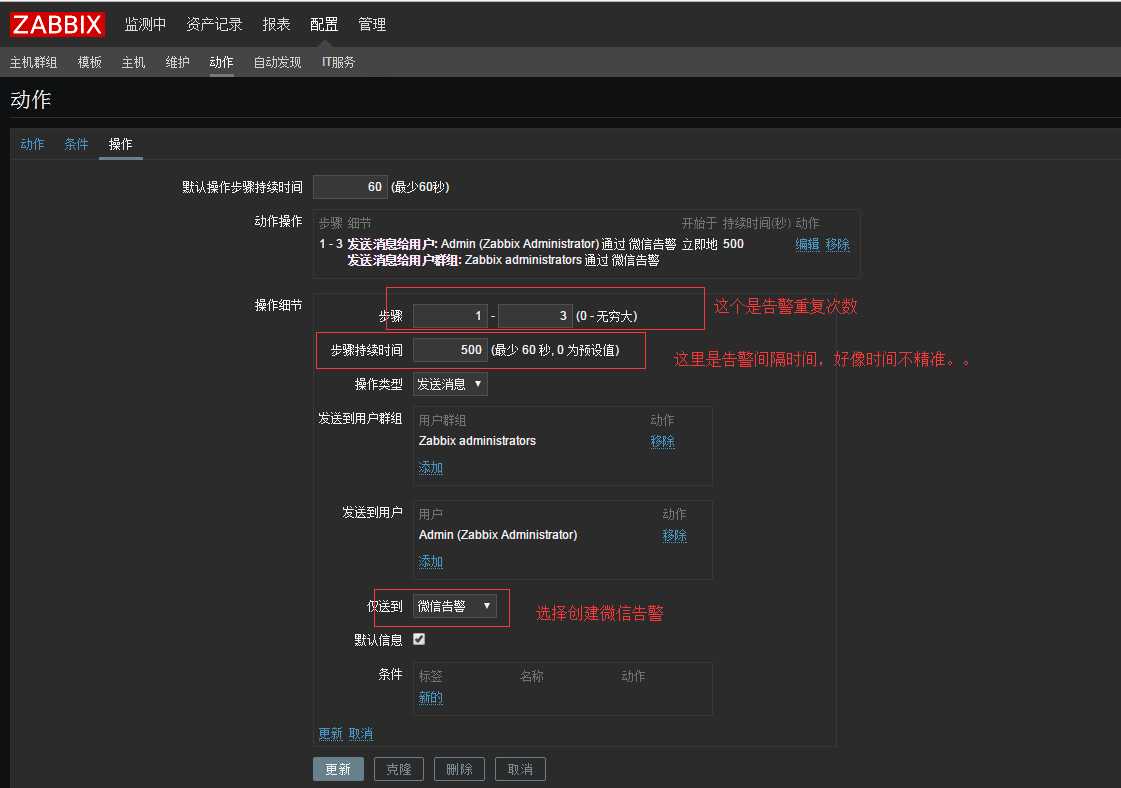Switch to the 条件 tab
This screenshot has height=788, width=1121.
point(76,144)
